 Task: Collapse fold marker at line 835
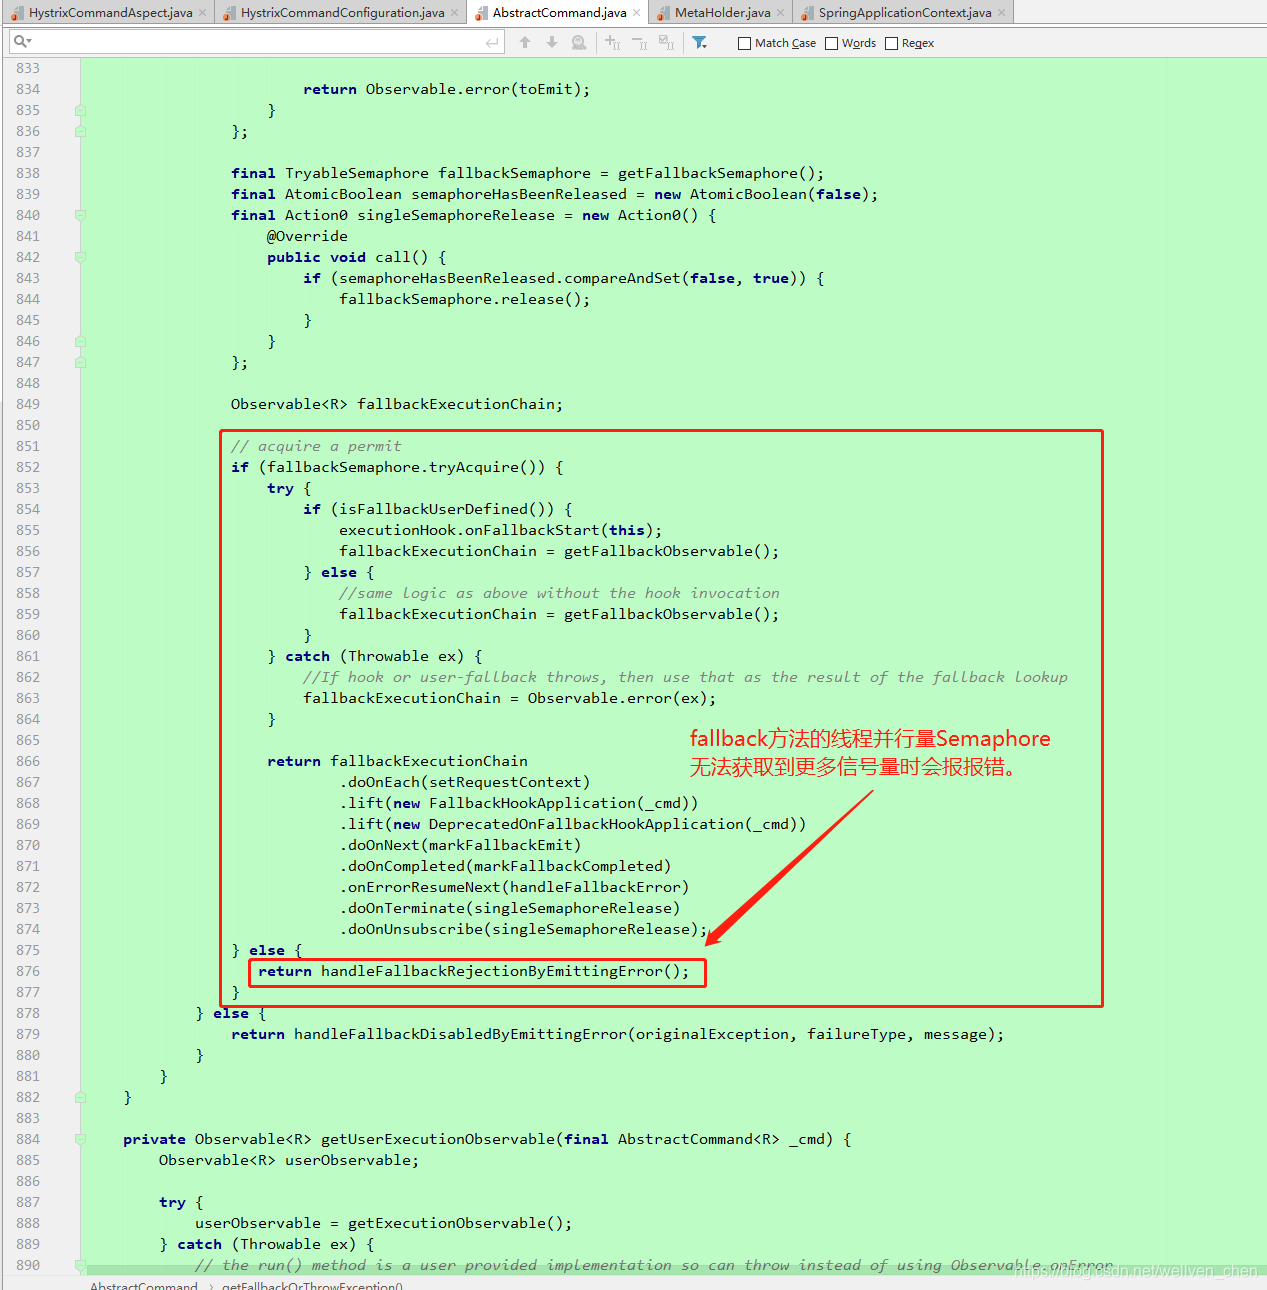tap(80, 110)
